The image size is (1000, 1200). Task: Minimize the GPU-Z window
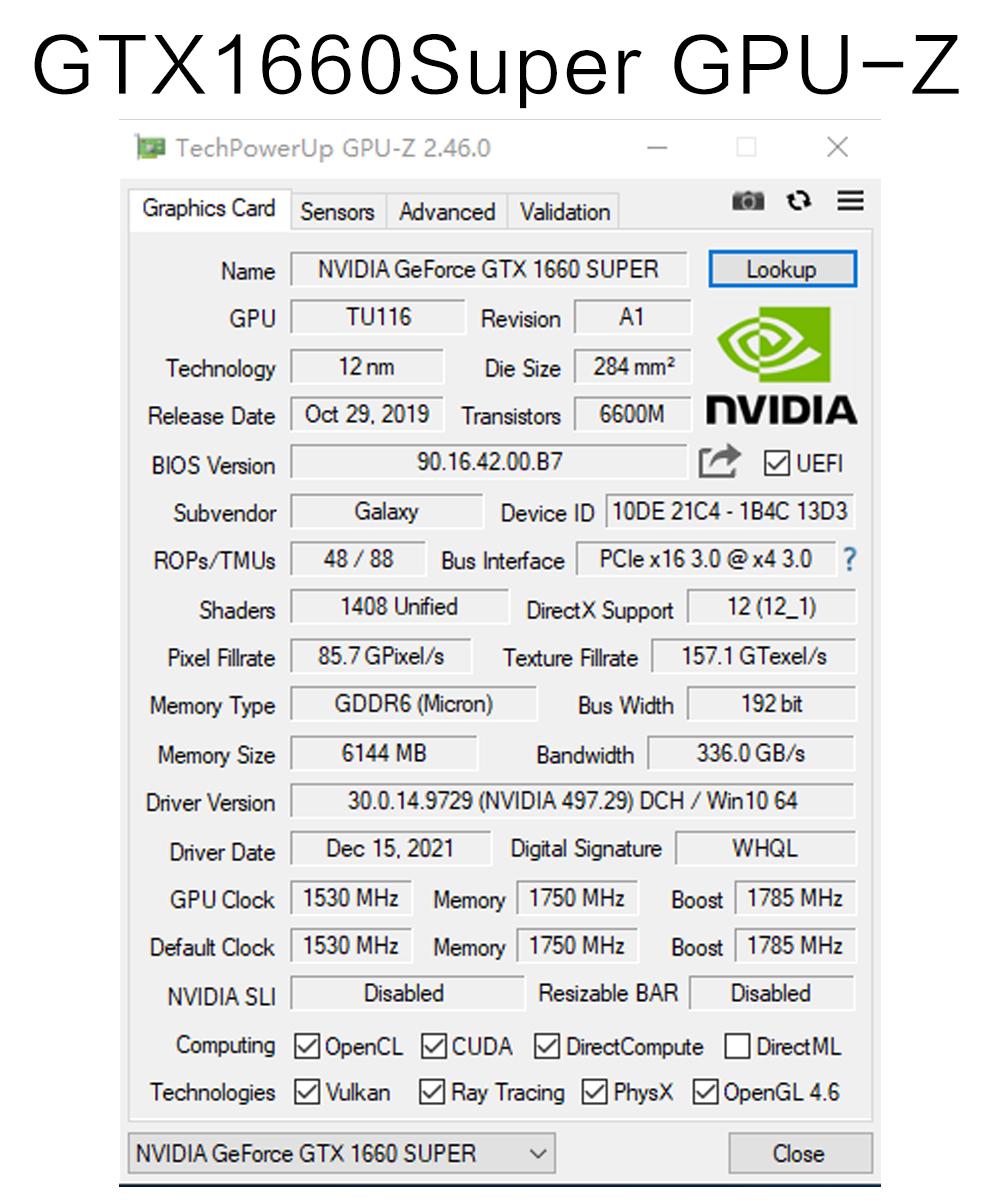coord(657,148)
